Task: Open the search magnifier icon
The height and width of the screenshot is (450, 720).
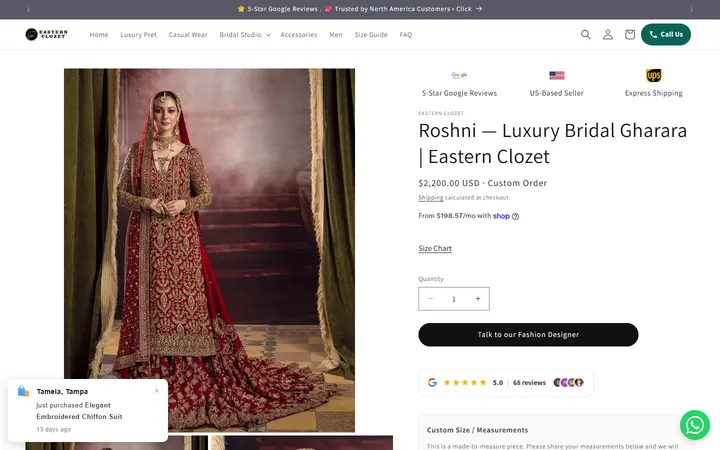Action: coord(585,34)
